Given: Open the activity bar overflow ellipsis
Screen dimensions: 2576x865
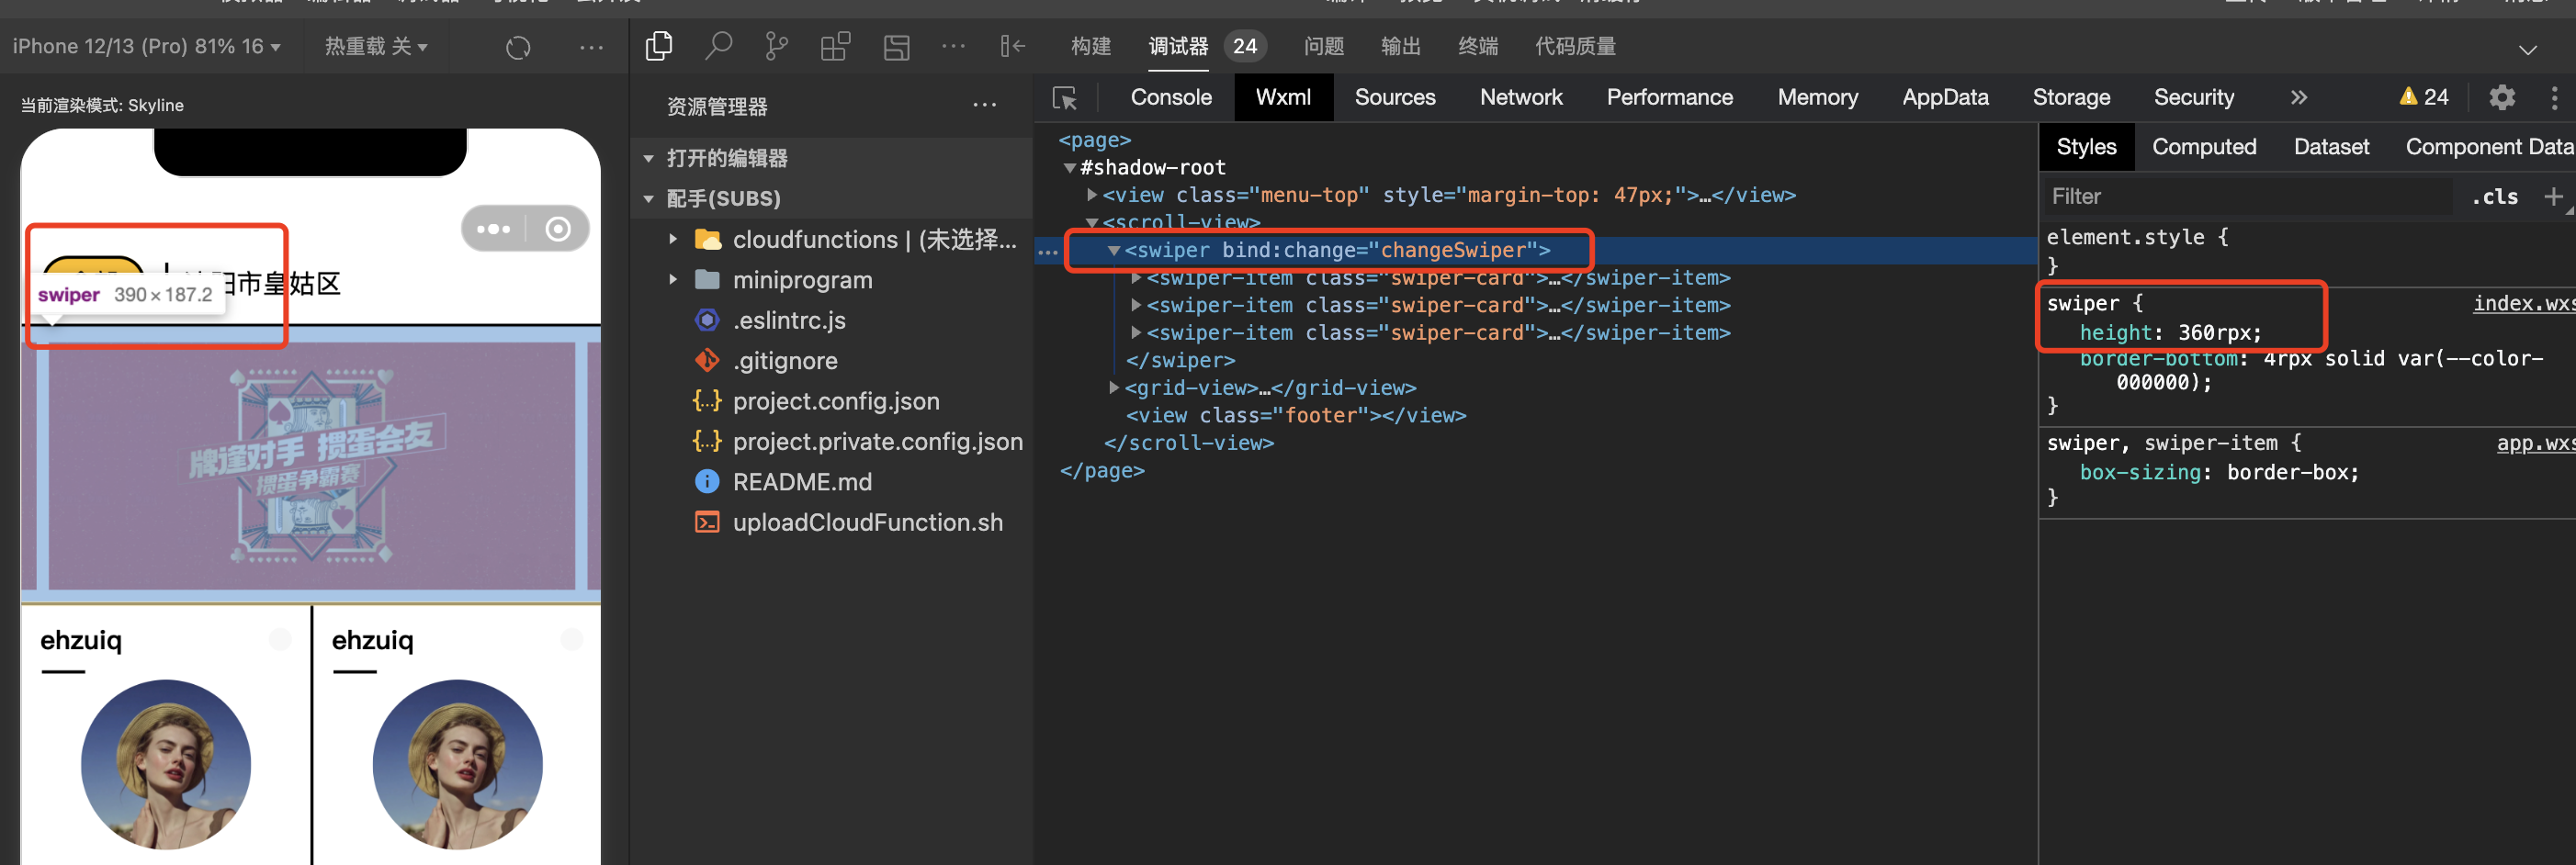Looking at the screenshot, I should click(x=954, y=46).
